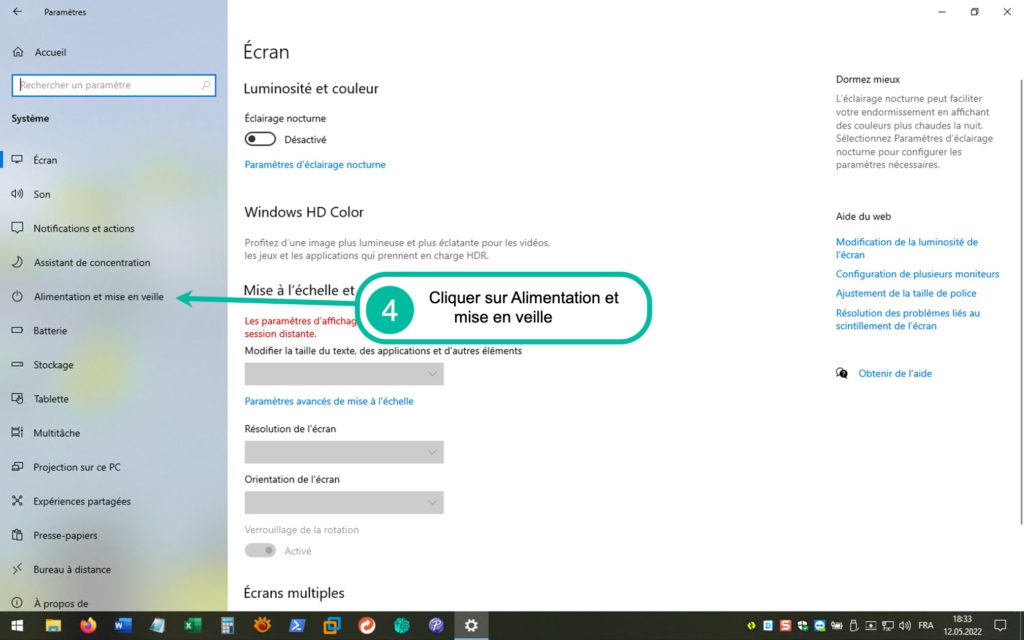Toggle the Éclairage nocturne switch
This screenshot has width=1024, height=640.
coord(260,140)
